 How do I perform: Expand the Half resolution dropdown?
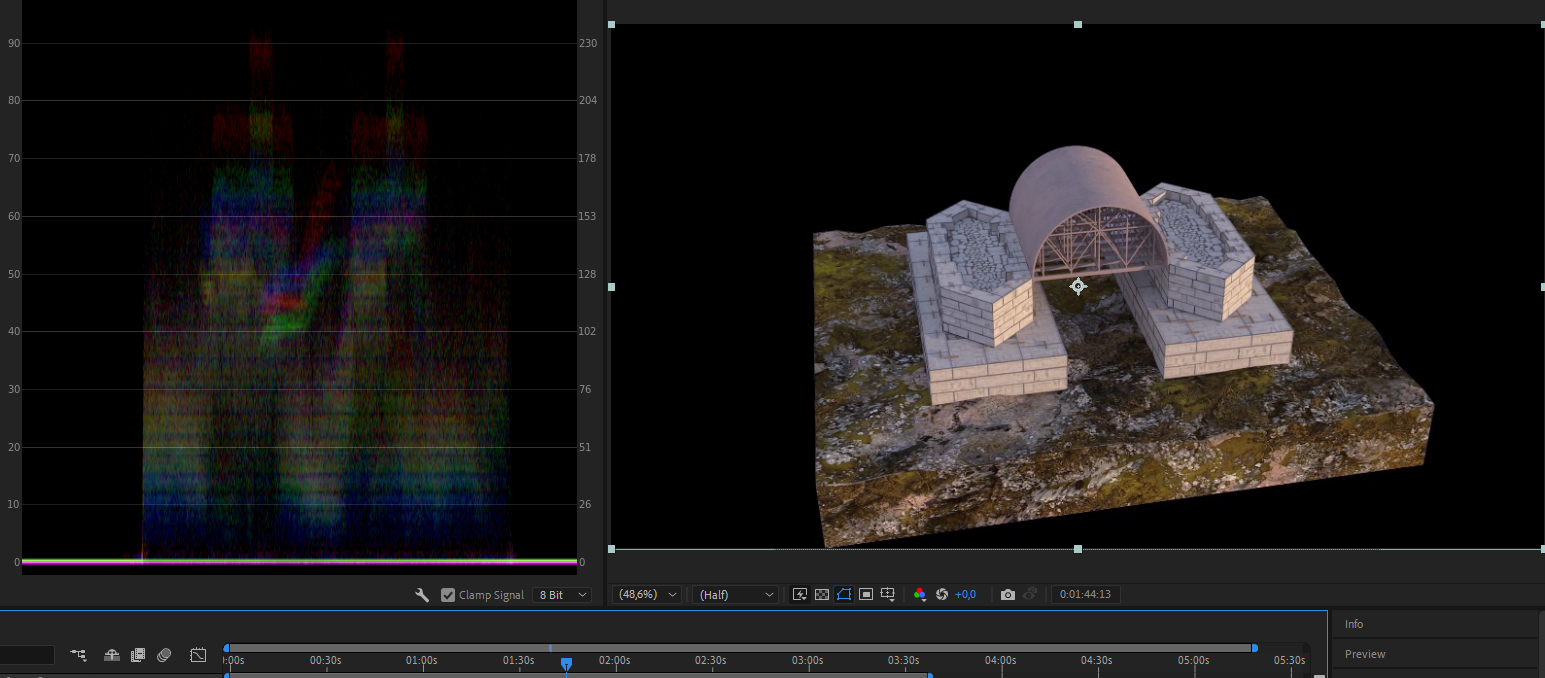[735, 594]
